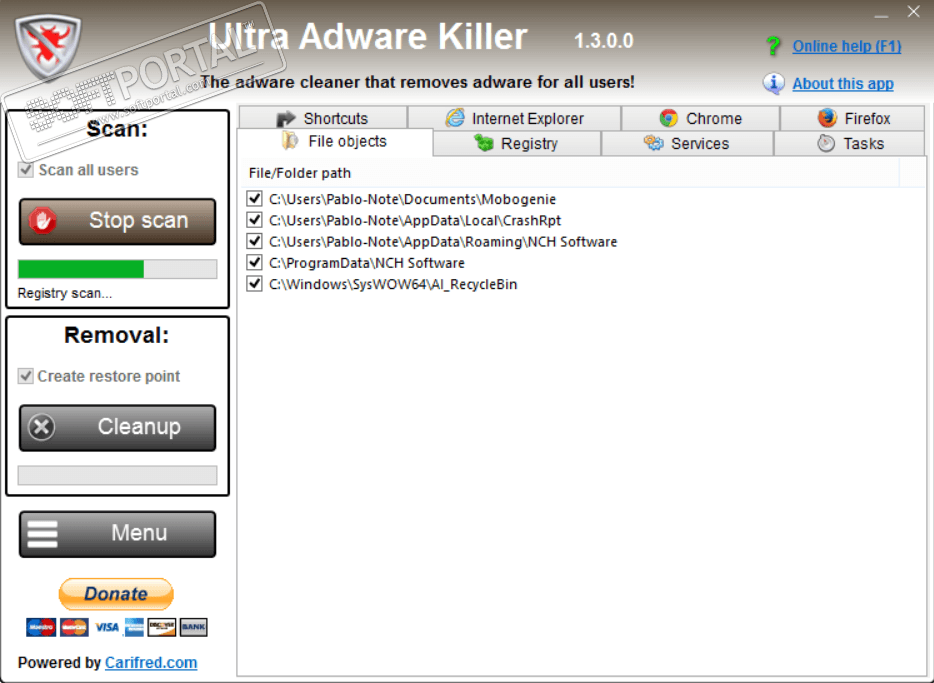This screenshot has height=683, width=934.
Task: Click the Ultra Adware Killer shield logo
Action: 48,46
